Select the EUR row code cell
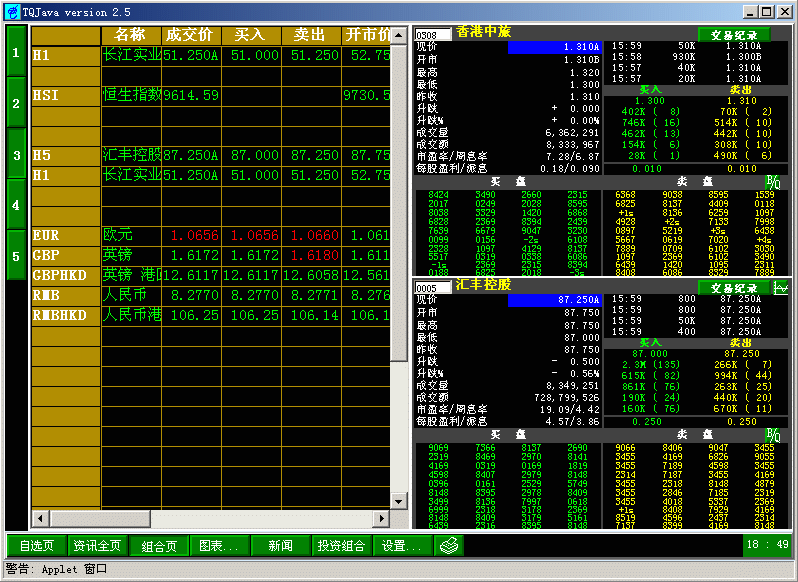This screenshot has height=582, width=798. pos(66,236)
